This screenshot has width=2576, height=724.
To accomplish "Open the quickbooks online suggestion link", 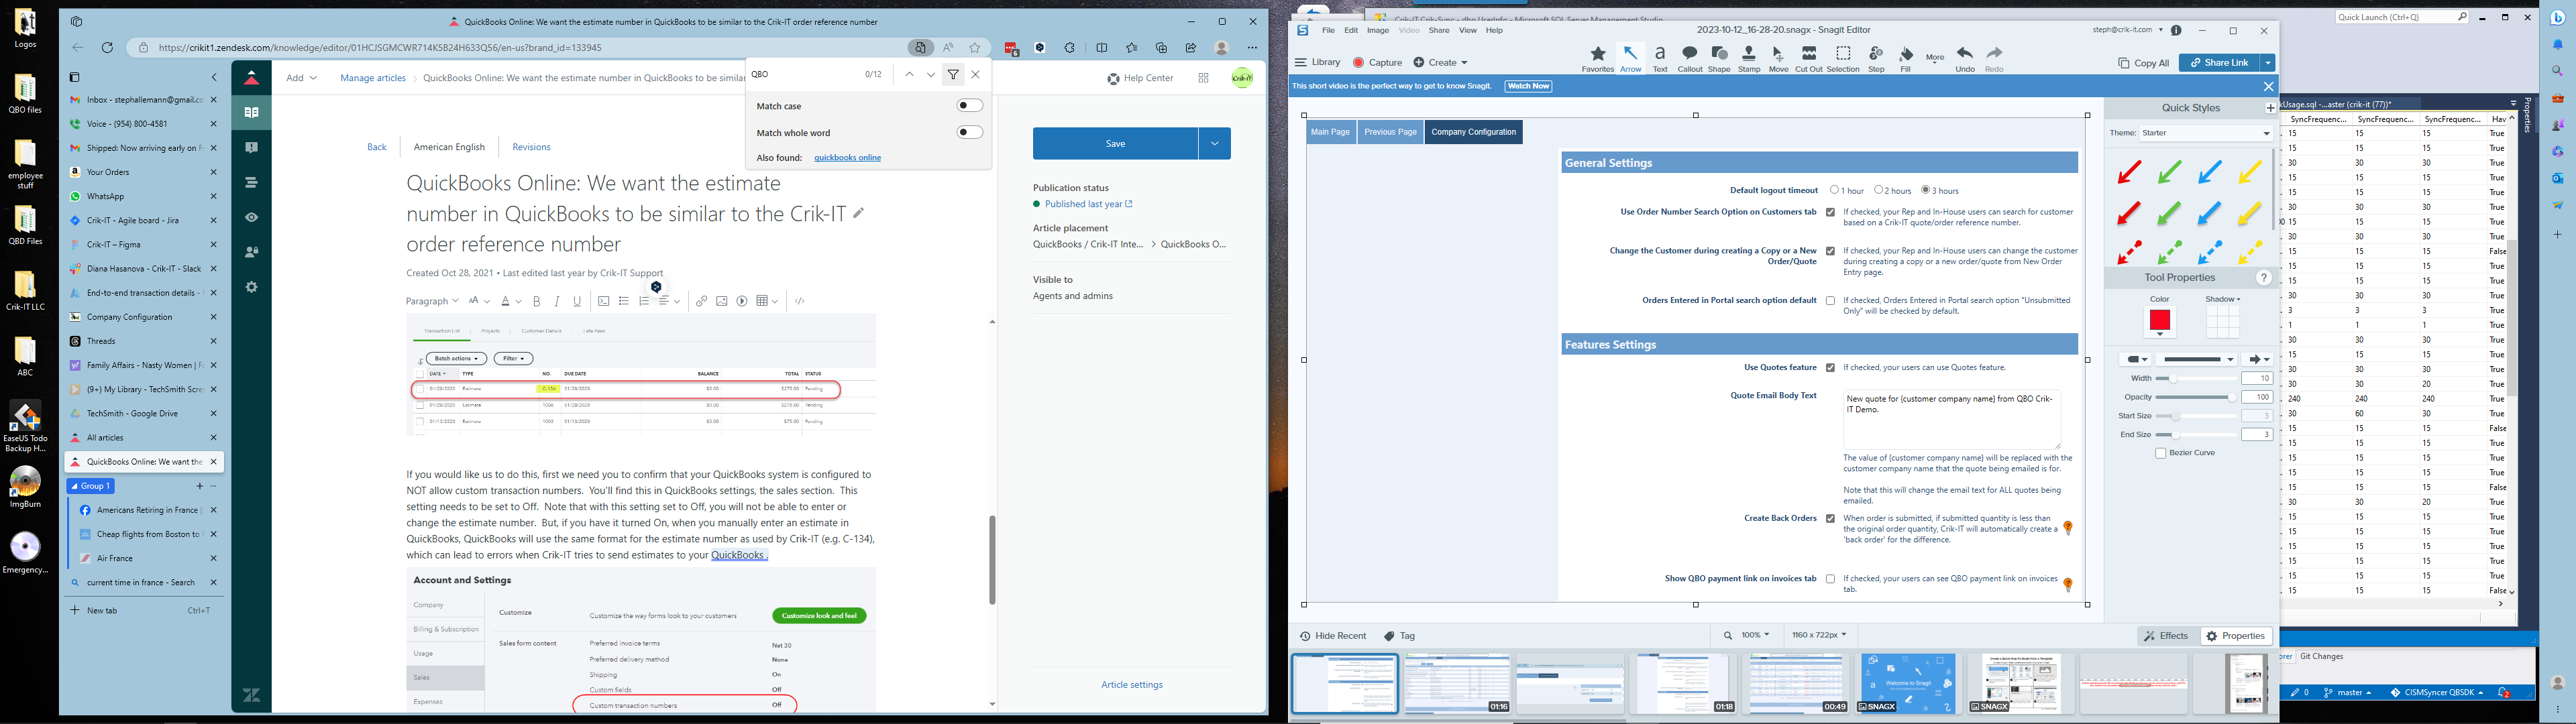I will click(847, 158).
